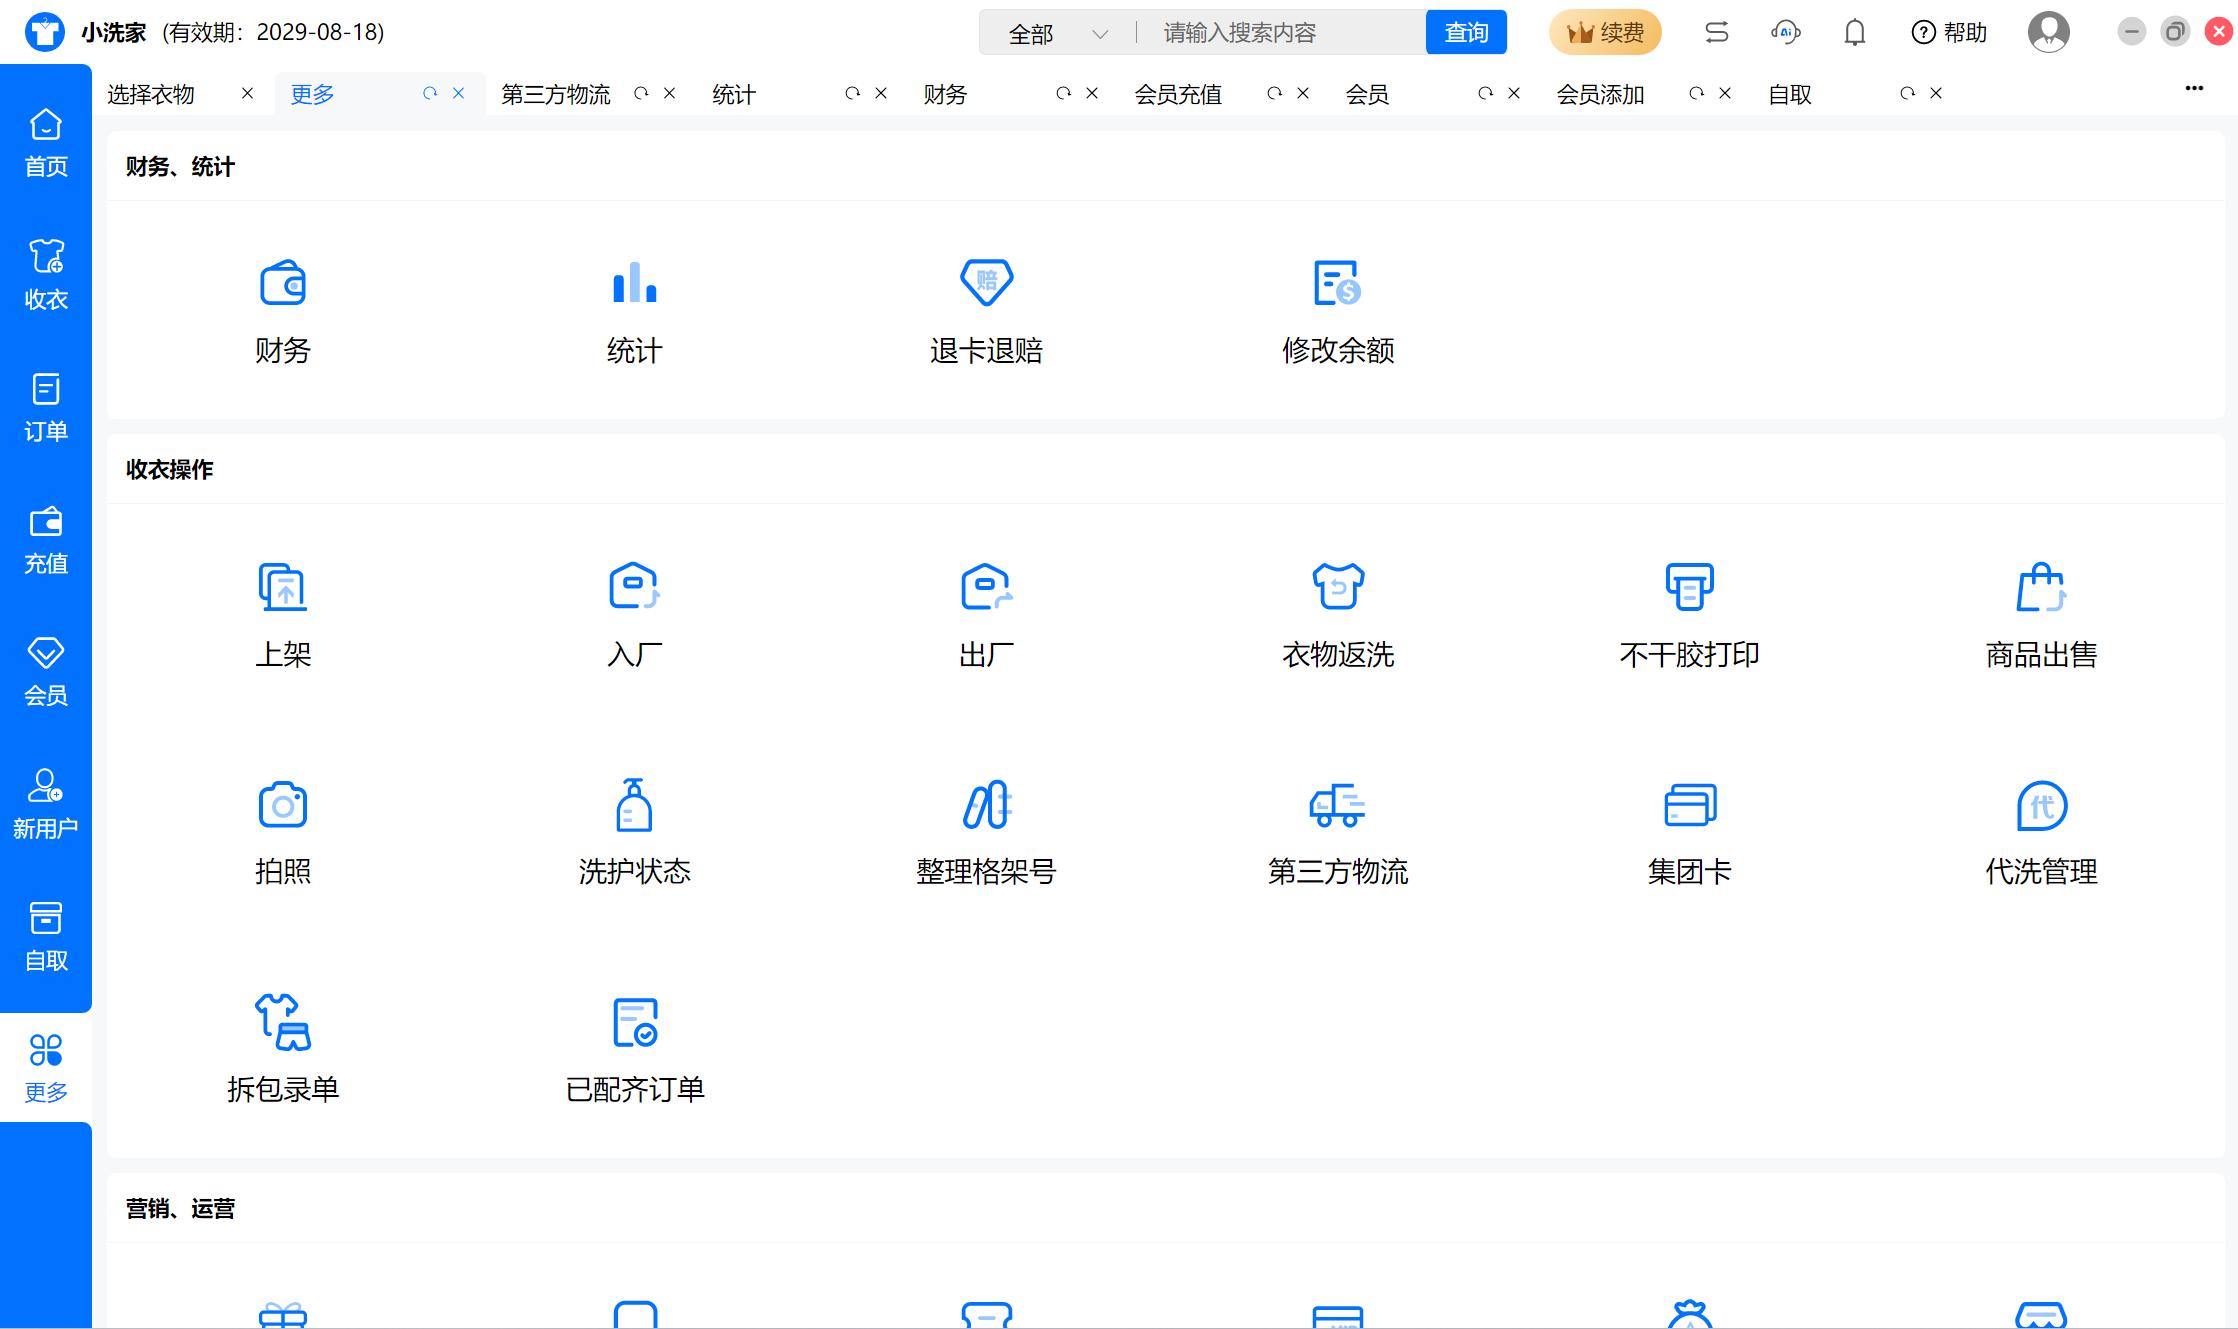Close the 统计 tab
This screenshot has height=1329, width=2238.
click(881, 93)
